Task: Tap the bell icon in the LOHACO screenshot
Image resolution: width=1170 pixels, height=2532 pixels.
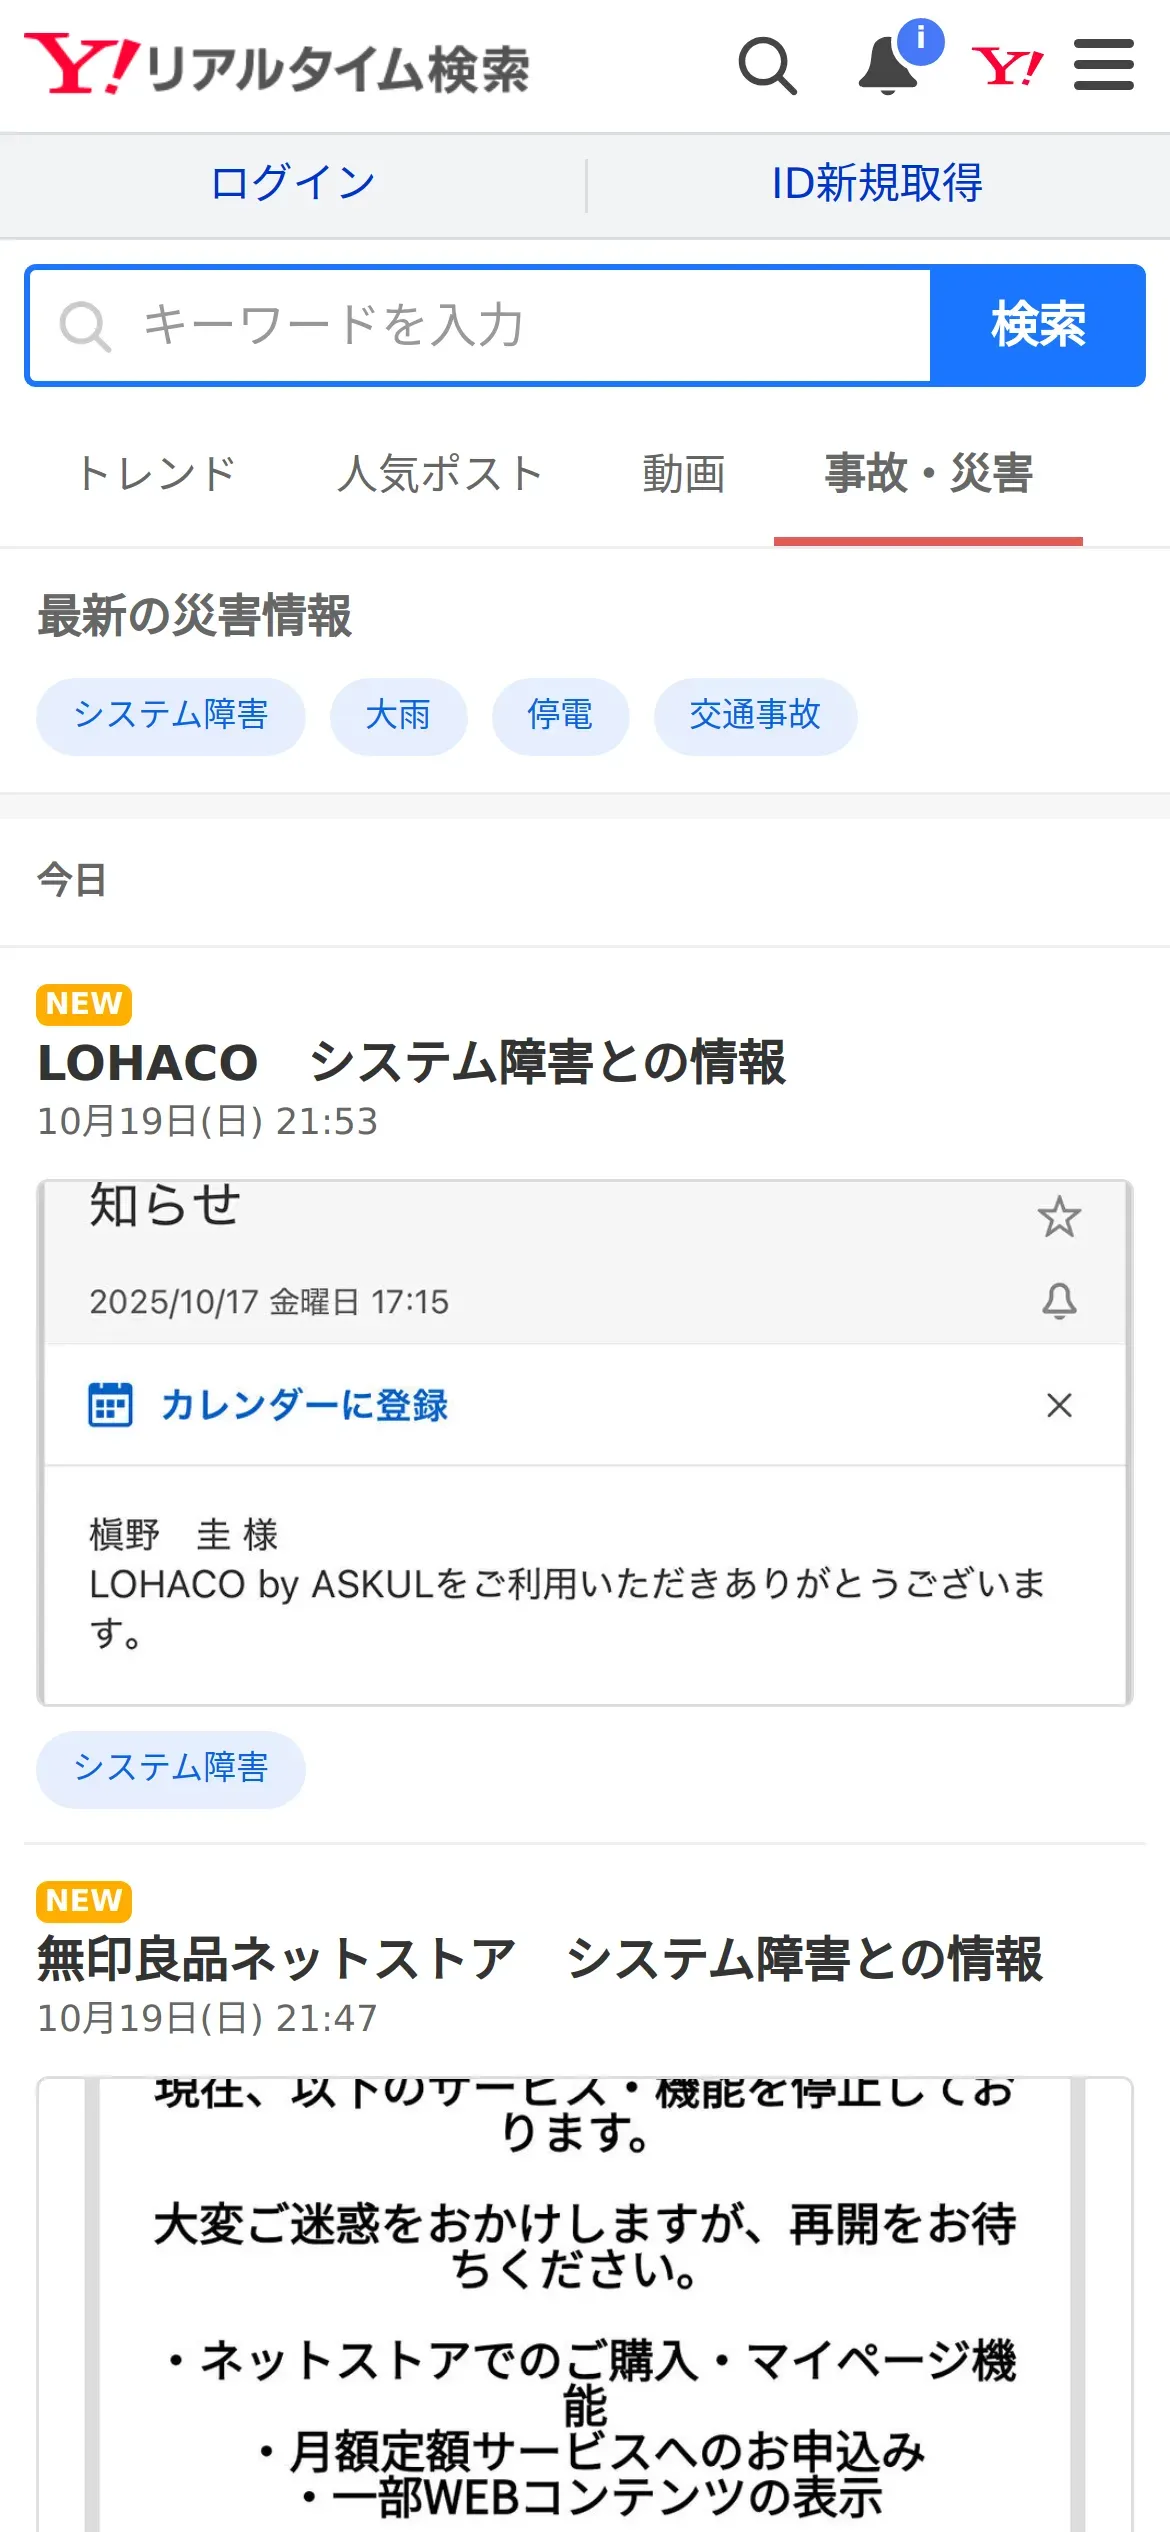Action: click(x=1059, y=1301)
